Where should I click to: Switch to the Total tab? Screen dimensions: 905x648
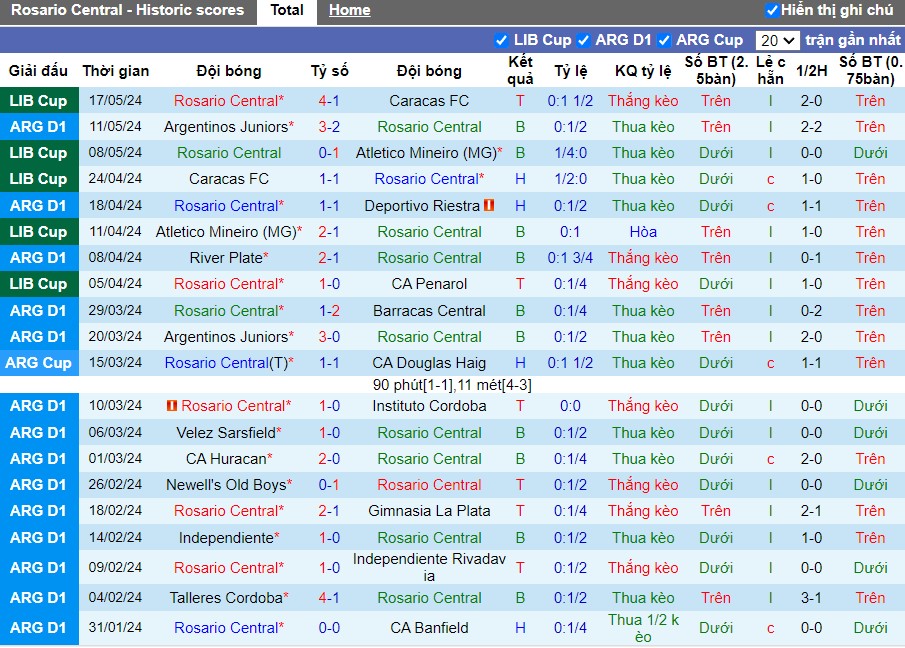[x=287, y=10]
